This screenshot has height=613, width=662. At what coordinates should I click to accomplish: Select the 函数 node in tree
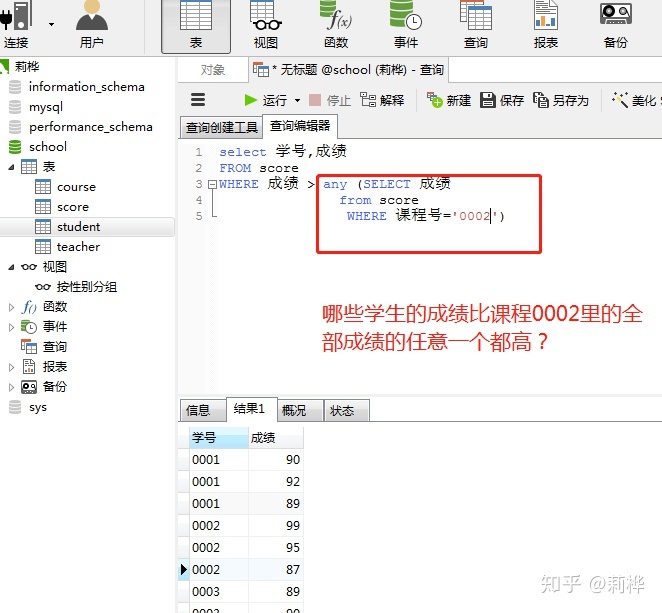pyautogui.click(x=55, y=307)
